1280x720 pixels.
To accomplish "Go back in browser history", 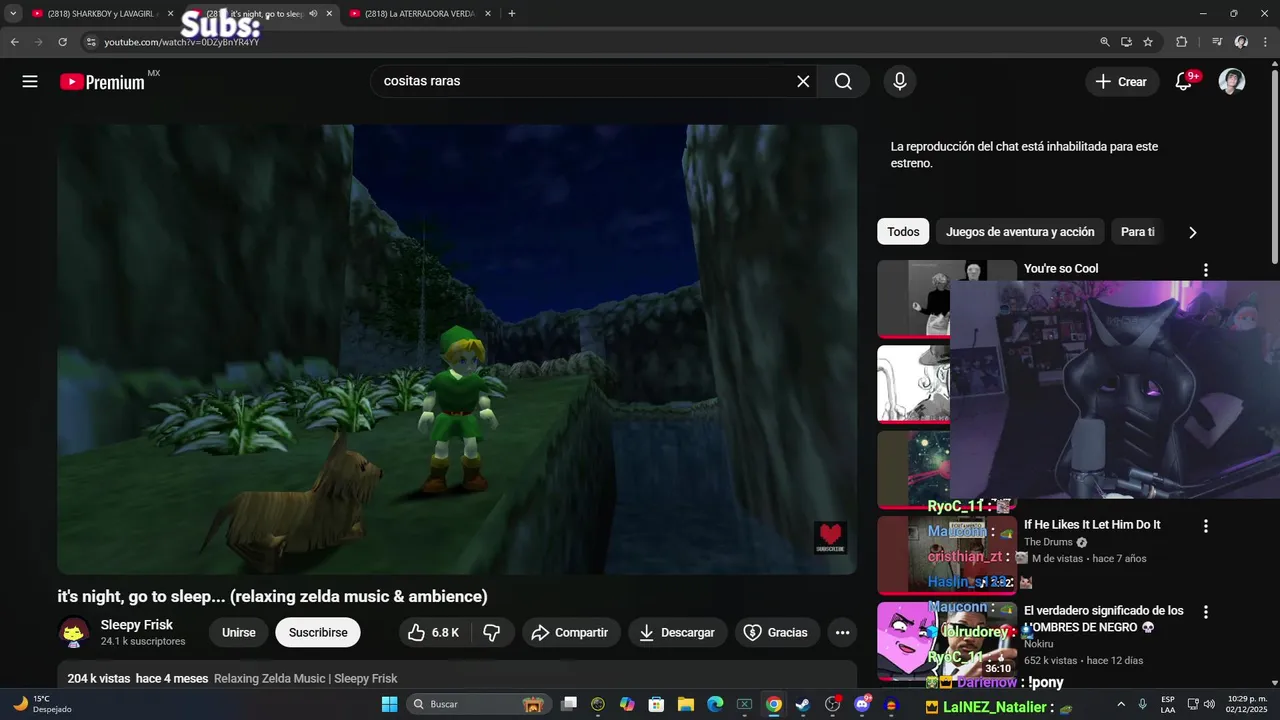I will click(x=15, y=42).
